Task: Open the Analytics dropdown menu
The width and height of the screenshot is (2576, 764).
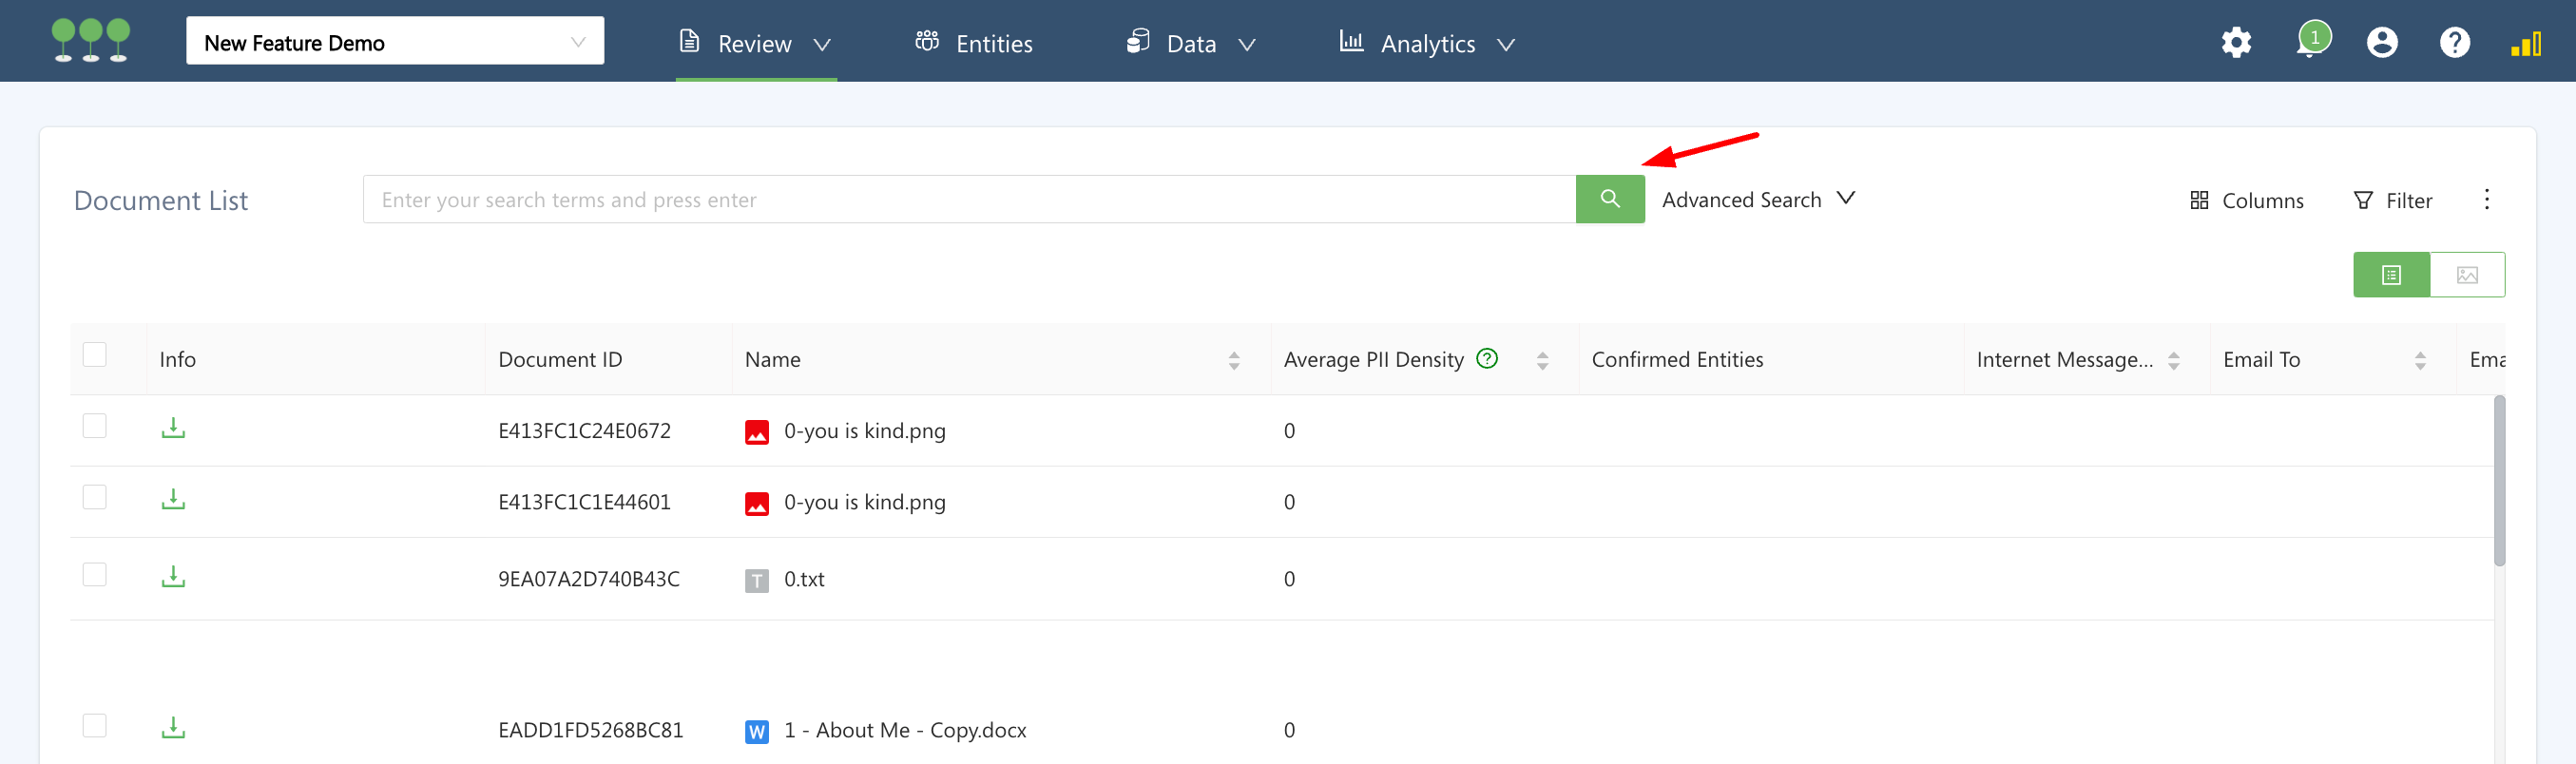Action: click(1427, 43)
